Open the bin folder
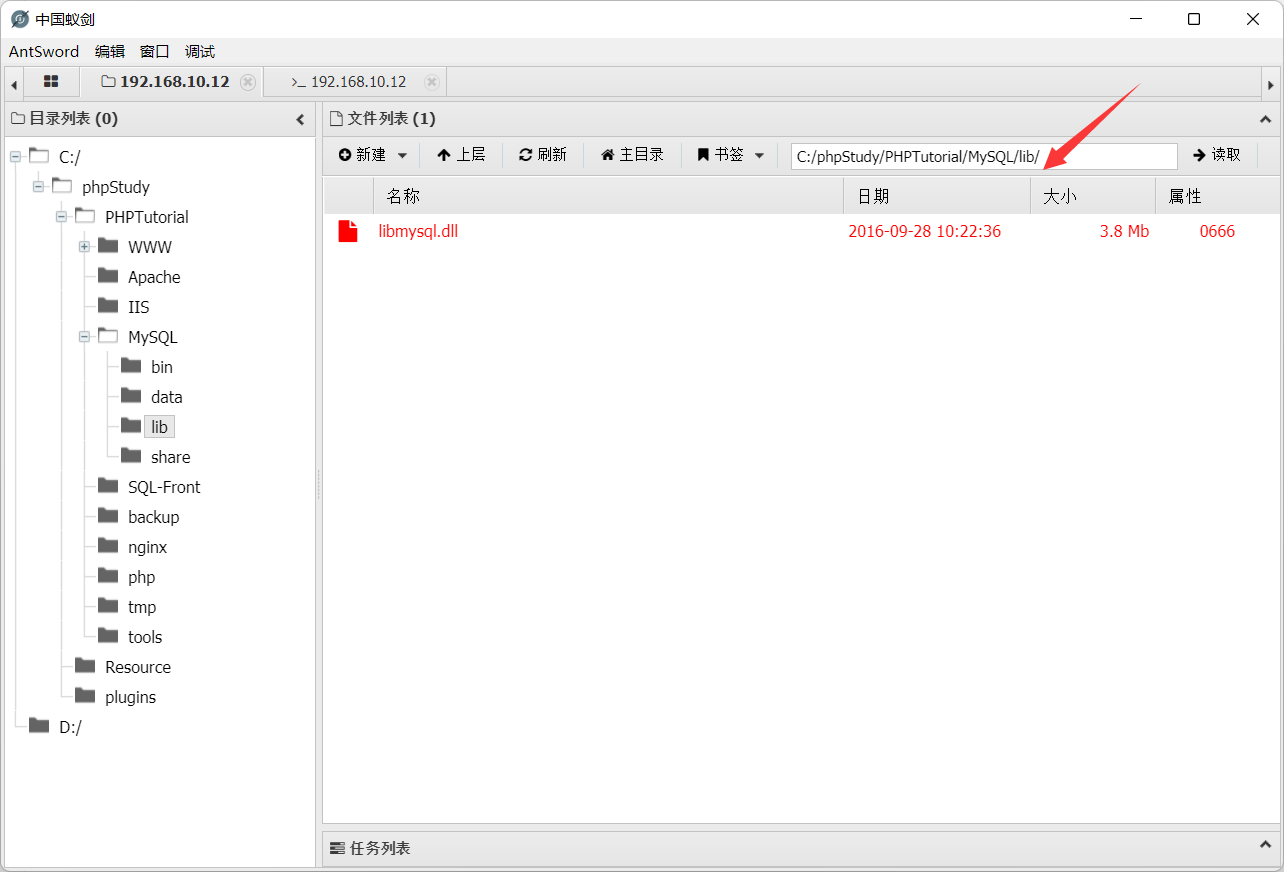 click(x=147, y=366)
